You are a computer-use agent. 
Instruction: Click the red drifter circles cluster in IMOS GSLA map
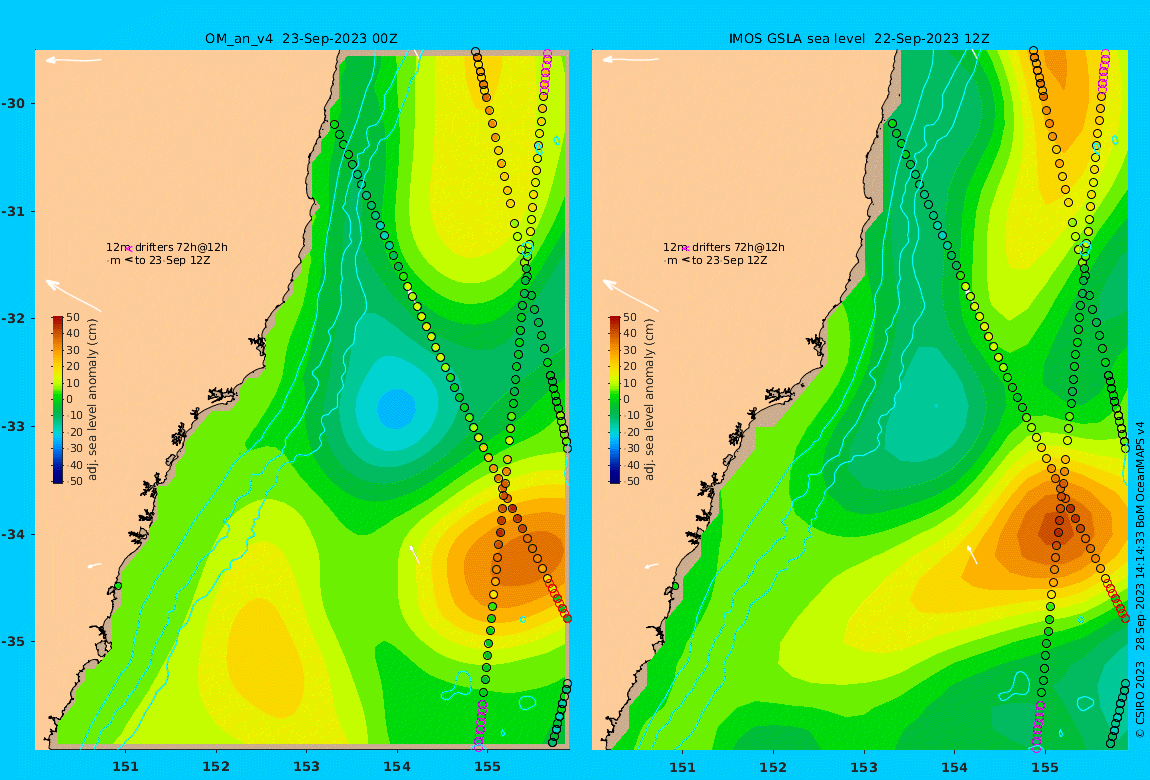pyautogui.click(x=1116, y=599)
